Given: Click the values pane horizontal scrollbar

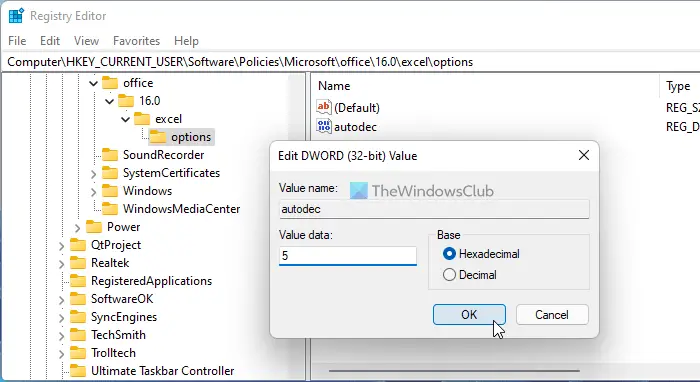Looking at the screenshot, I should coord(454,371).
